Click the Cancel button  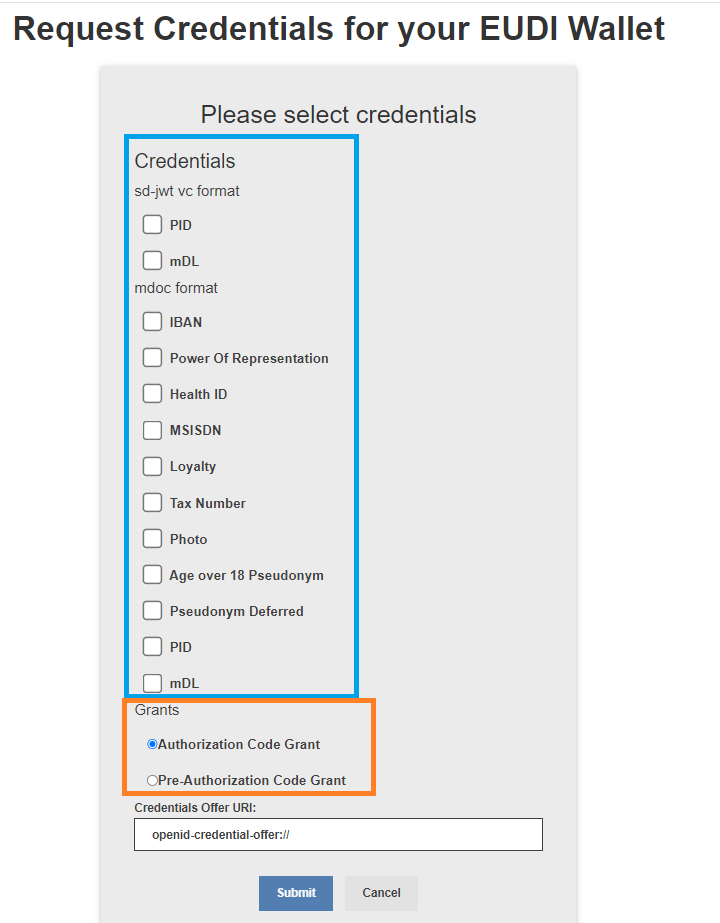click(381, 893)
